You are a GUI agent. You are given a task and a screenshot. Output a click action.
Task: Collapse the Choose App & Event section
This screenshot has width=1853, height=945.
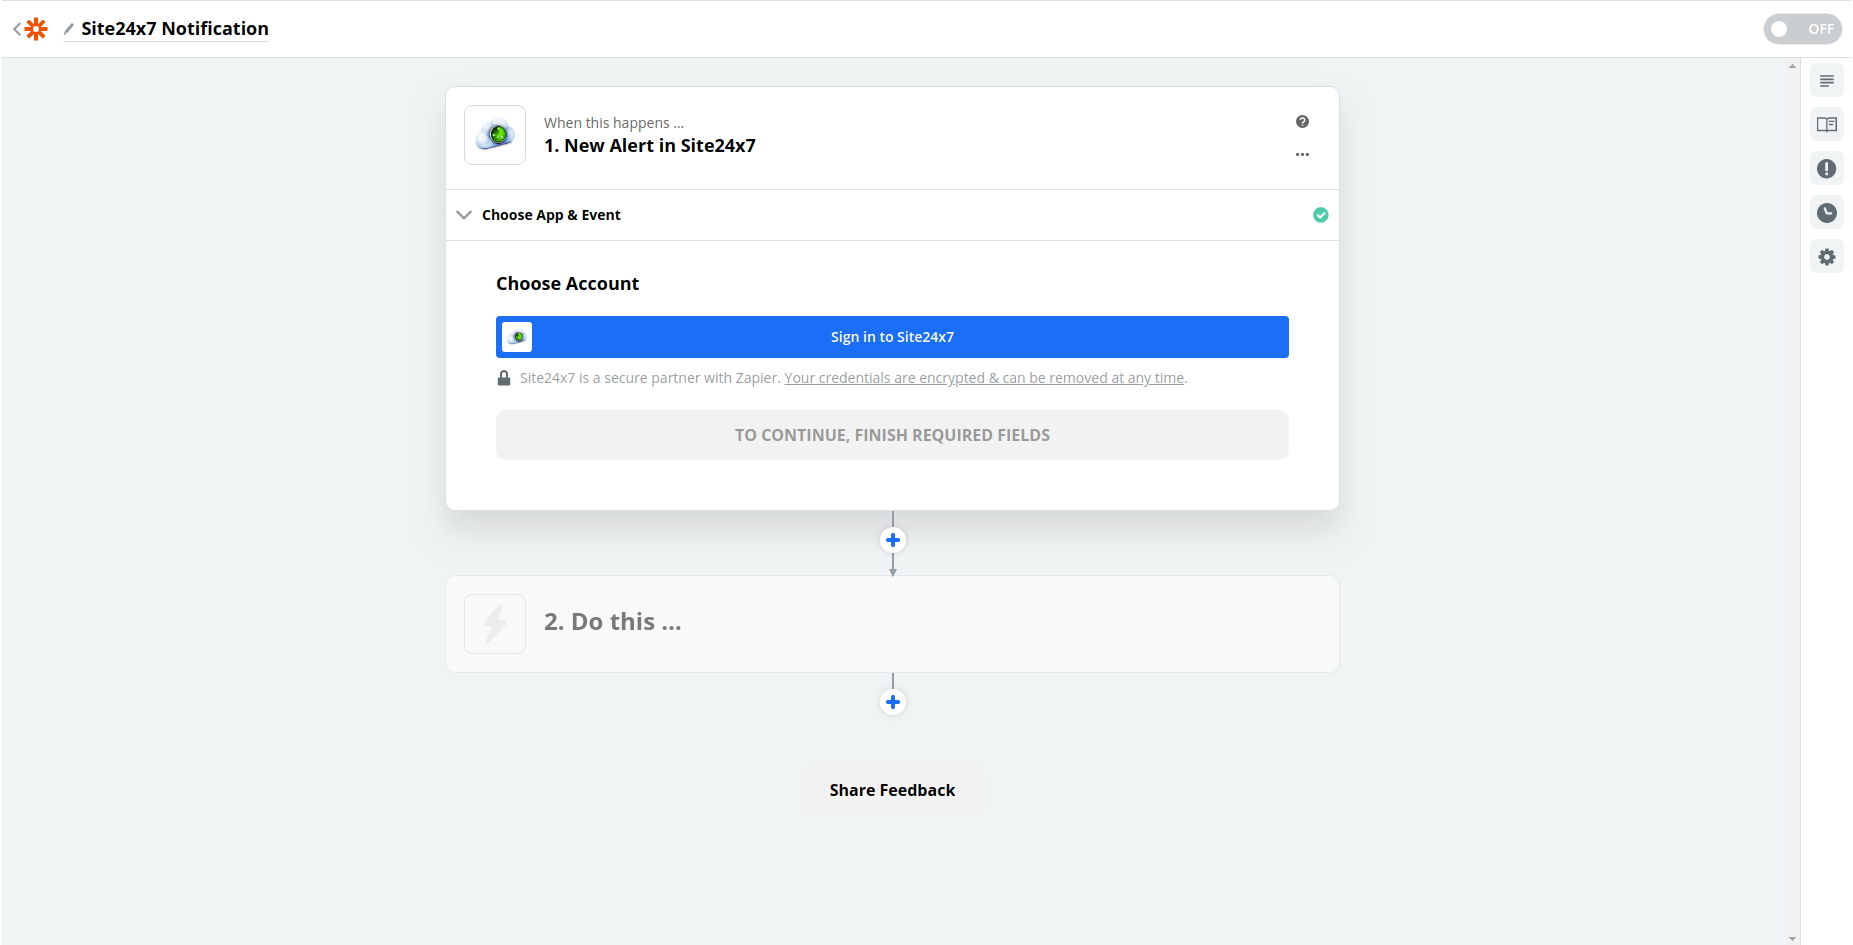click(x=464, y=215)
